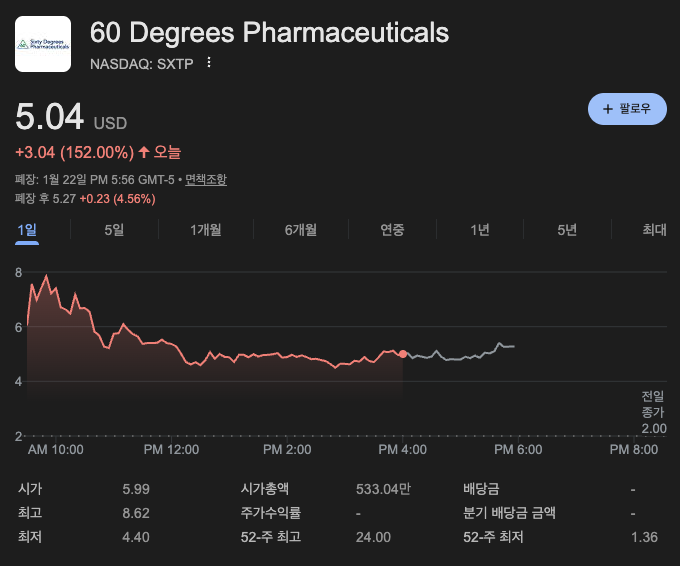Click the 시가 value 5.99
The height and width of the screenshot is (566, 680).
136,489
